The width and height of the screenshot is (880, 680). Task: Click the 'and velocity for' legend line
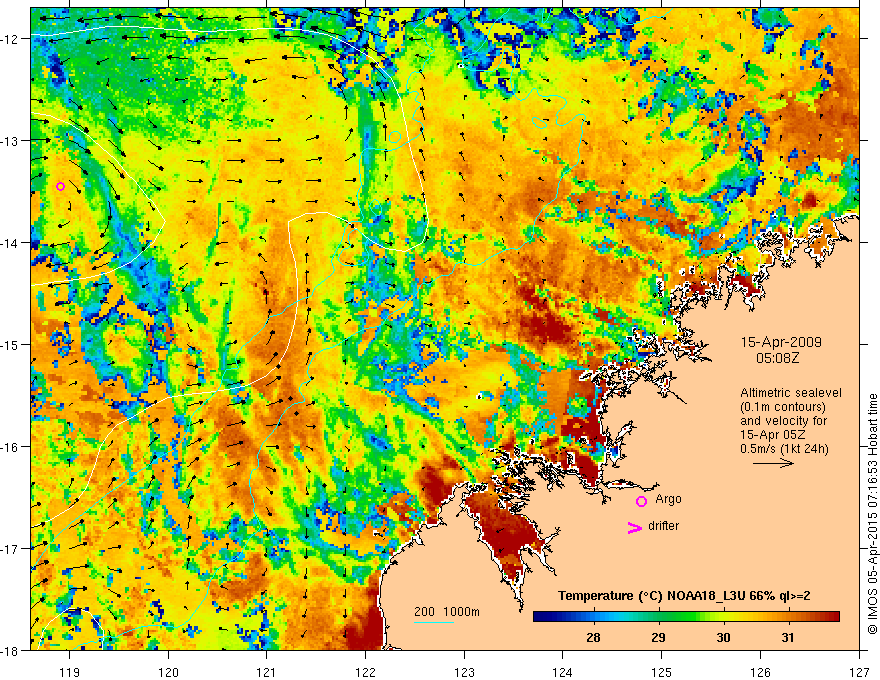tap(783, 421)
